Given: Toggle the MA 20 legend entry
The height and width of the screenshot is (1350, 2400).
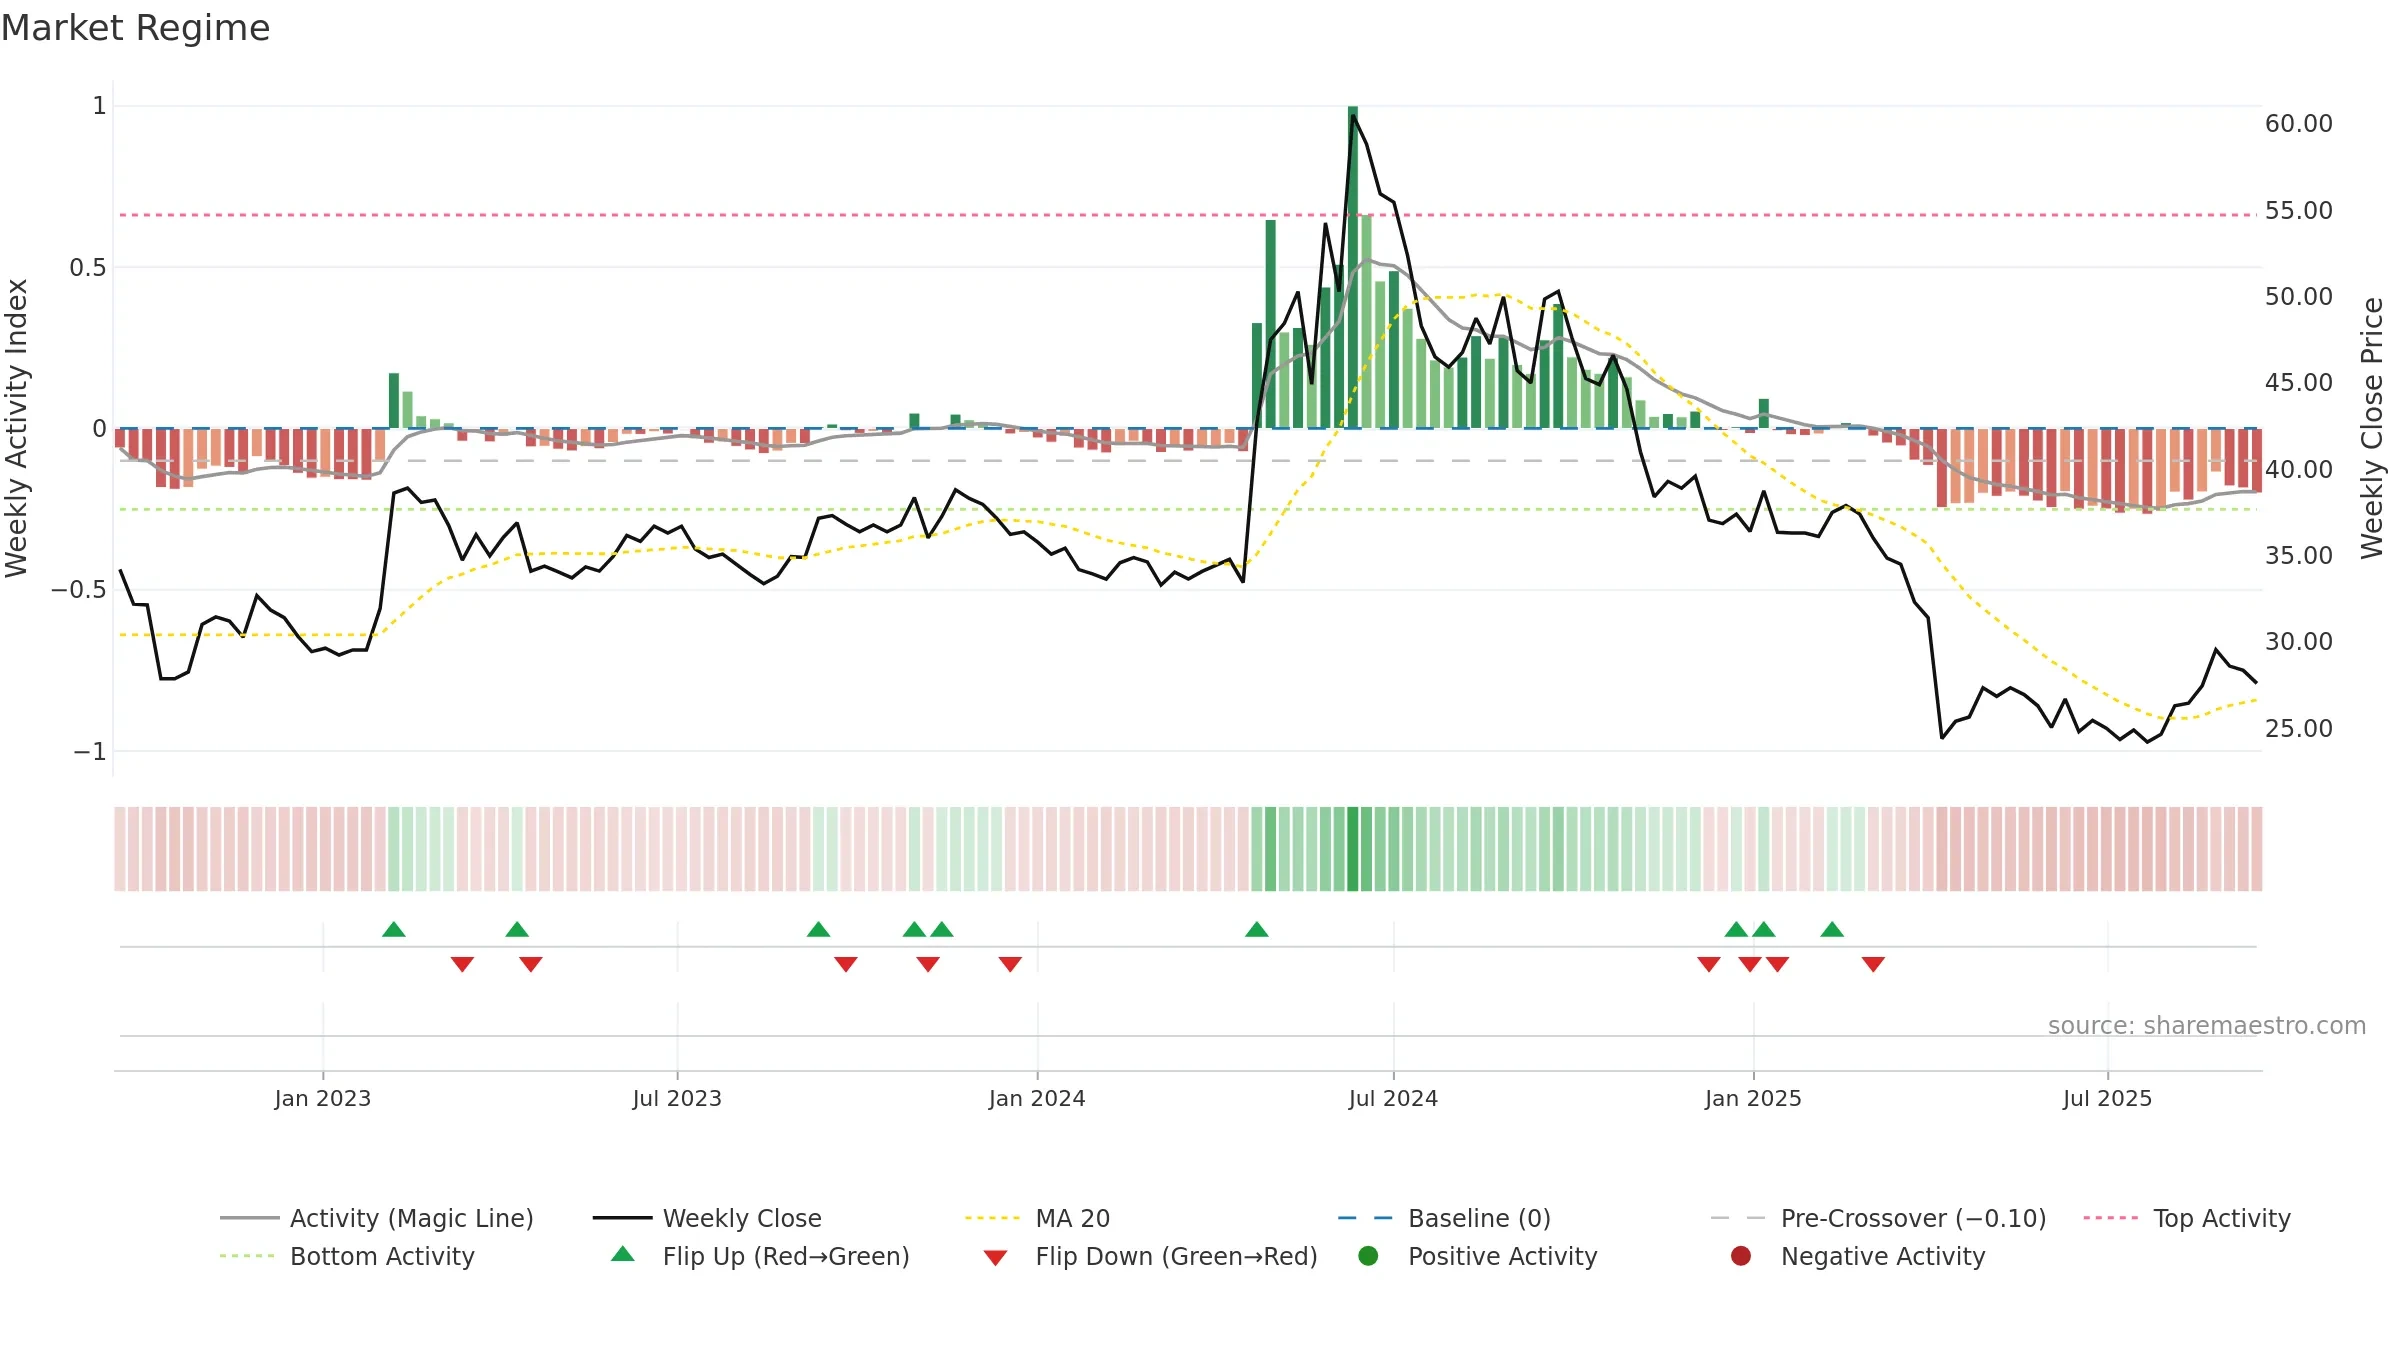Looking at the screenshot, I should pos(1037,1218).
